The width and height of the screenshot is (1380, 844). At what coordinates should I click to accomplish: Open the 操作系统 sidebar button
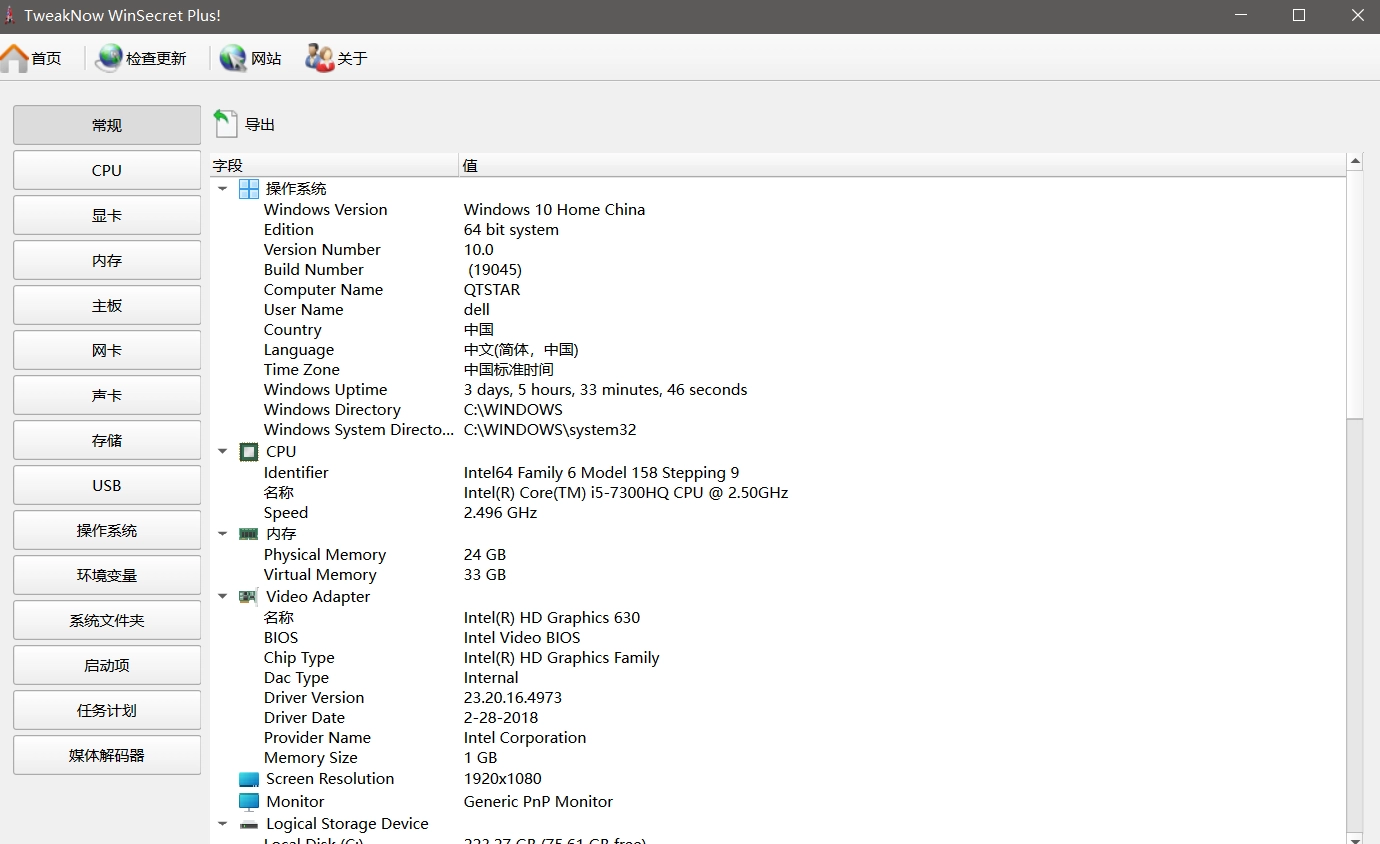107,530
